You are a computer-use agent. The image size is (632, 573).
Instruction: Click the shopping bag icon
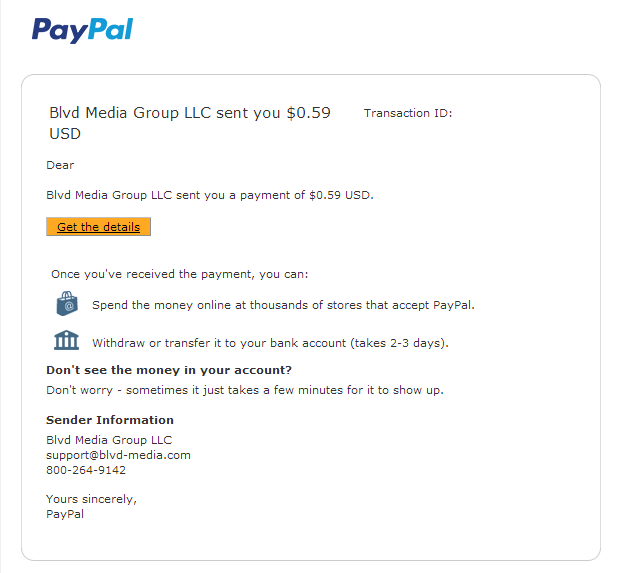click(x=67, y=304)
